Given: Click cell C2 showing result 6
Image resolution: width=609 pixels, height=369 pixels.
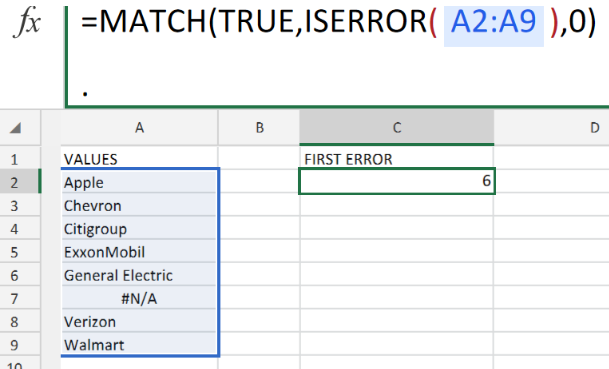Looking at the screenshot, I should pos(397,181).
